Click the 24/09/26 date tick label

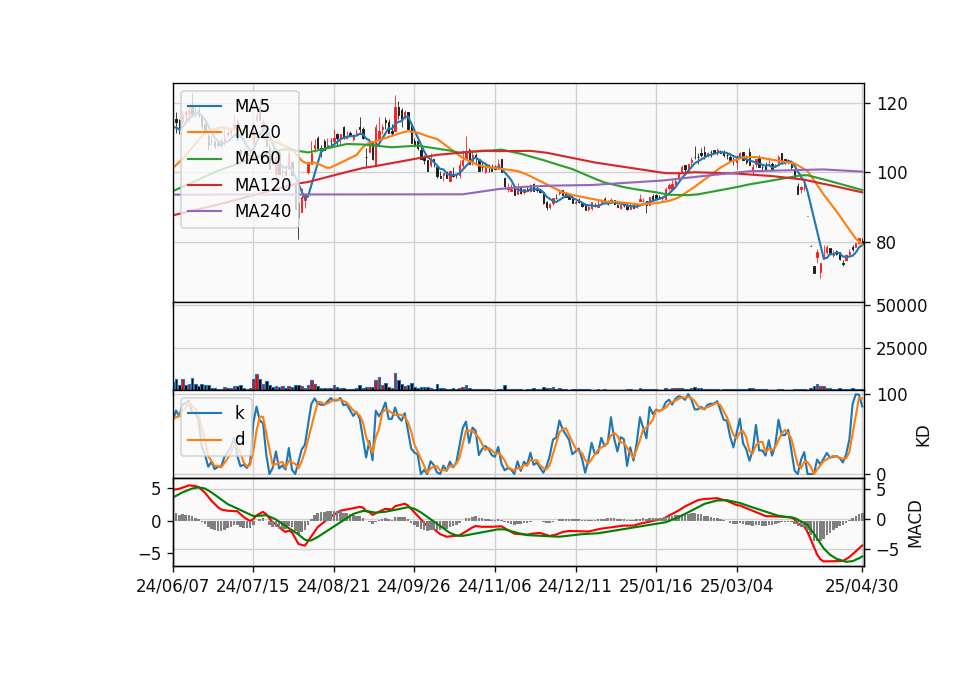(x=414, y=586)
